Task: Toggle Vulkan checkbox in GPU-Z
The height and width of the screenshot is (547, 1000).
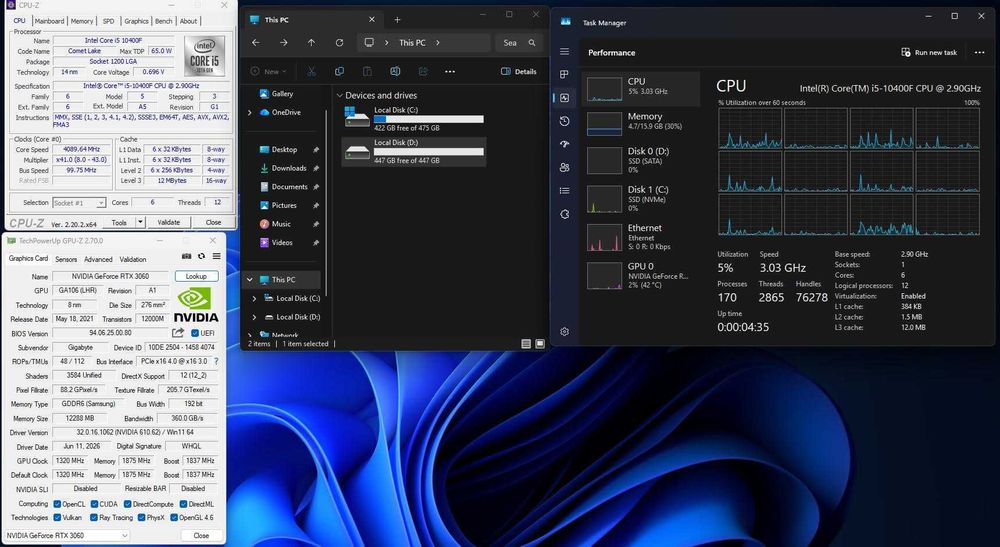Action: click(57, 518)
